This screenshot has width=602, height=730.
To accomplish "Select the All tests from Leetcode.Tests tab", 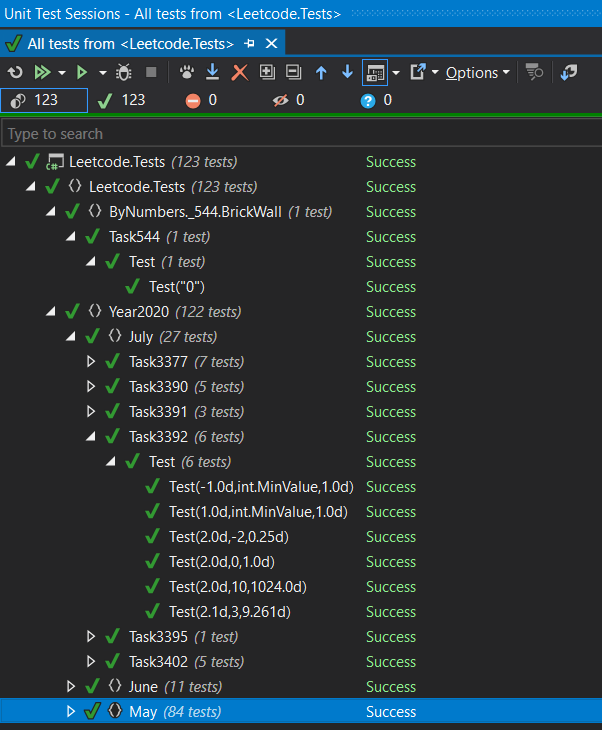I will click(120, 43).
